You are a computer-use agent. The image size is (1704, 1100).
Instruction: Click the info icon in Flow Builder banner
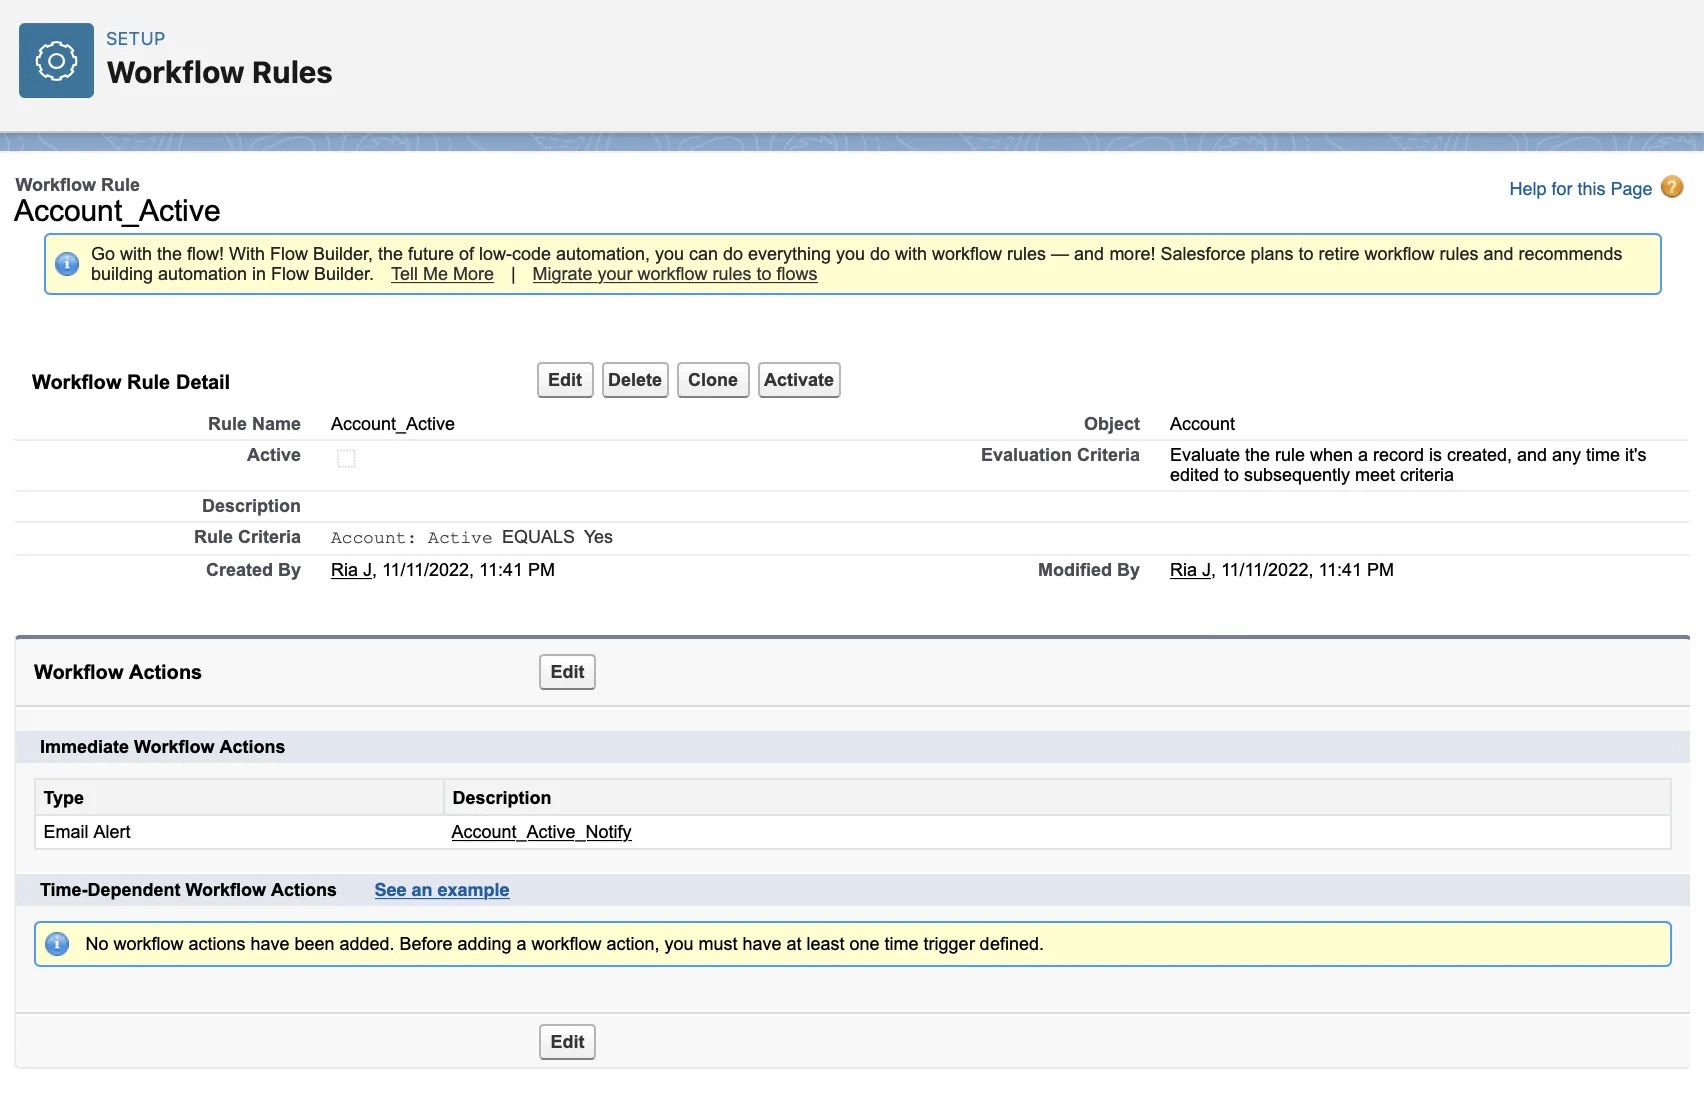coord(67,264)
